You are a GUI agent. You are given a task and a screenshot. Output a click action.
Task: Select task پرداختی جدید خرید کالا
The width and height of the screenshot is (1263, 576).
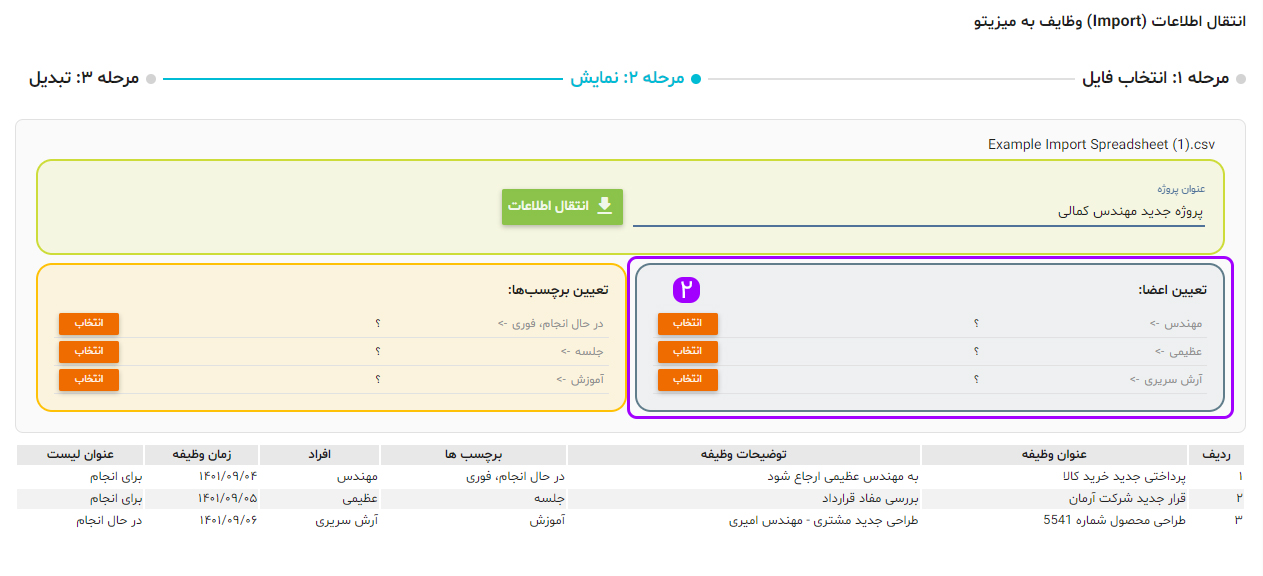tap(1124, 476)
